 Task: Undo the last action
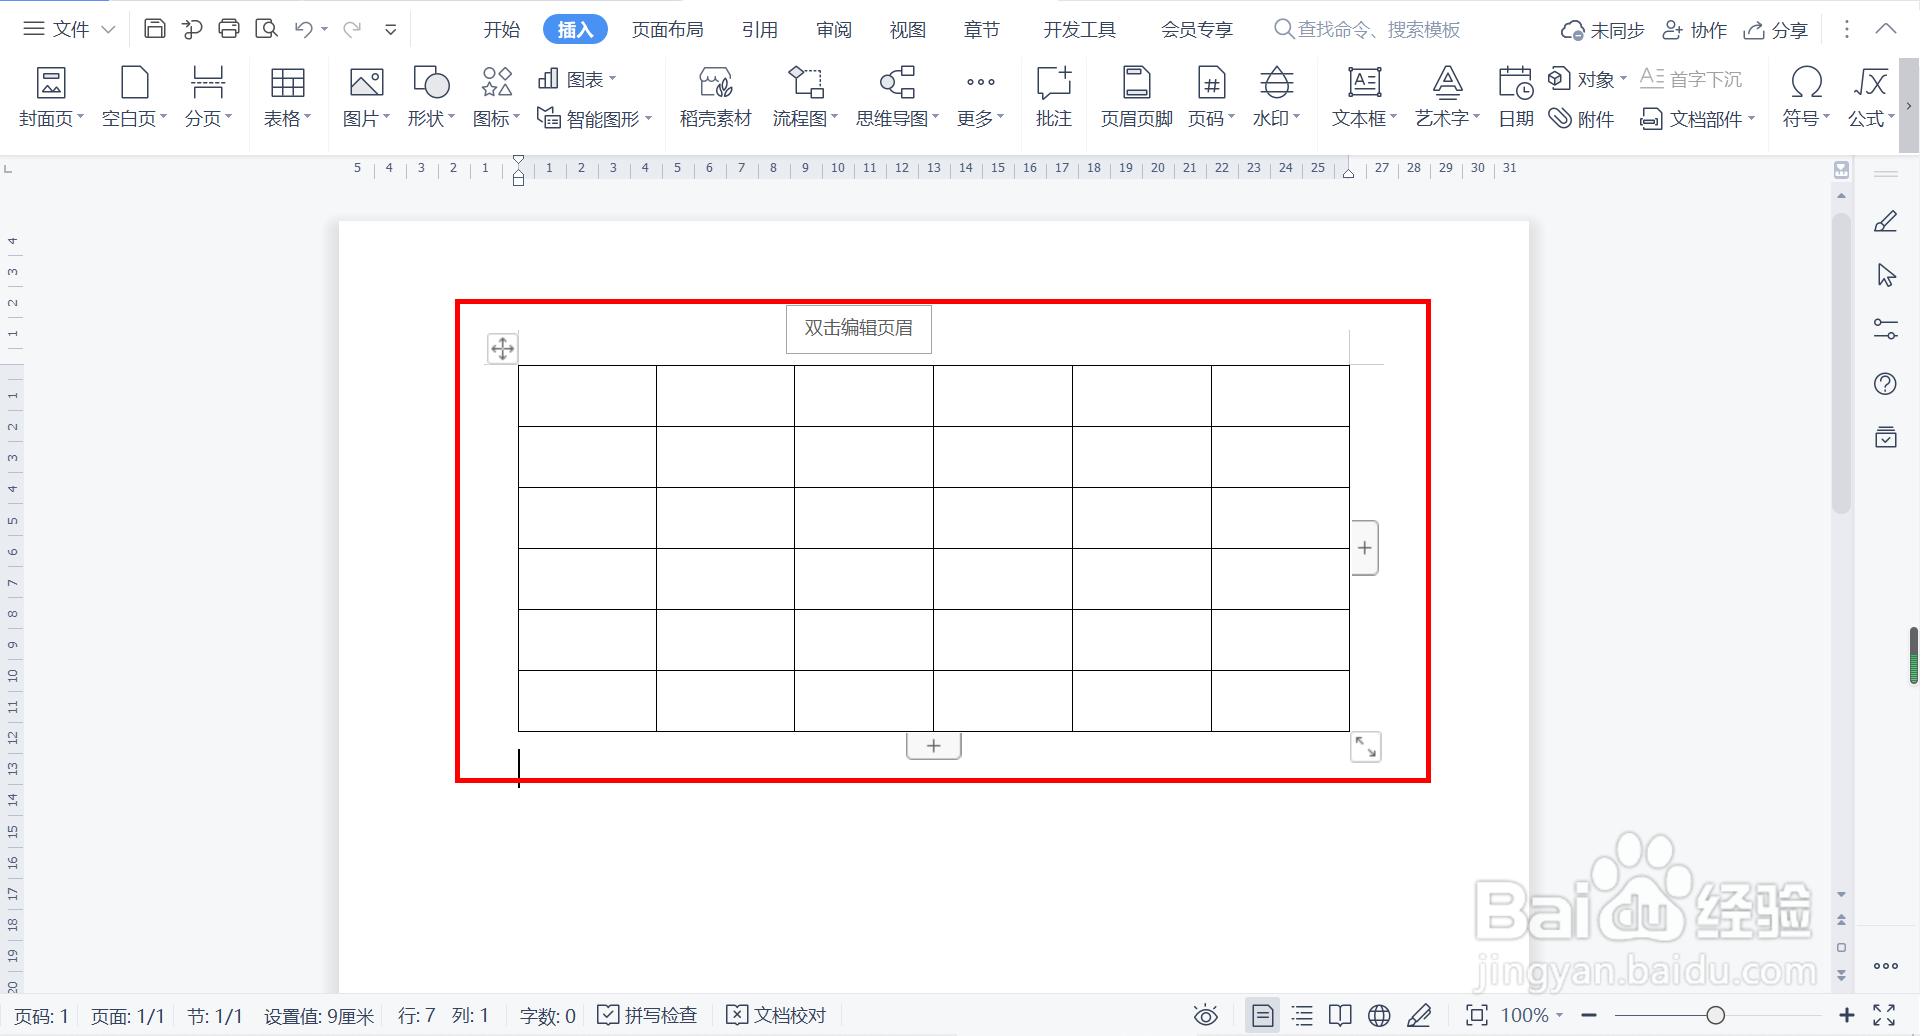click(x=304, y=29)
